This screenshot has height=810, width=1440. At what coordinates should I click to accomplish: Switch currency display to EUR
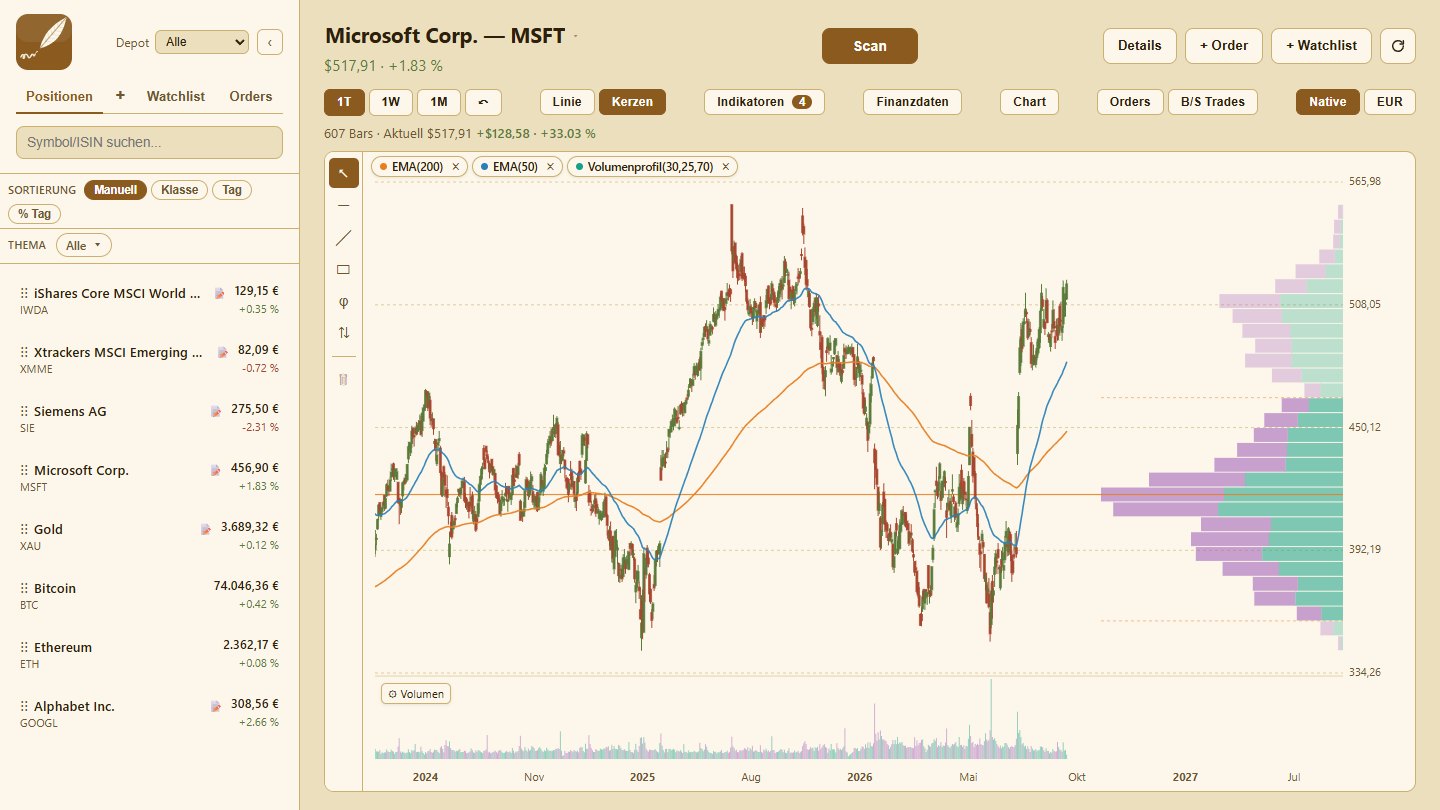1390,102
